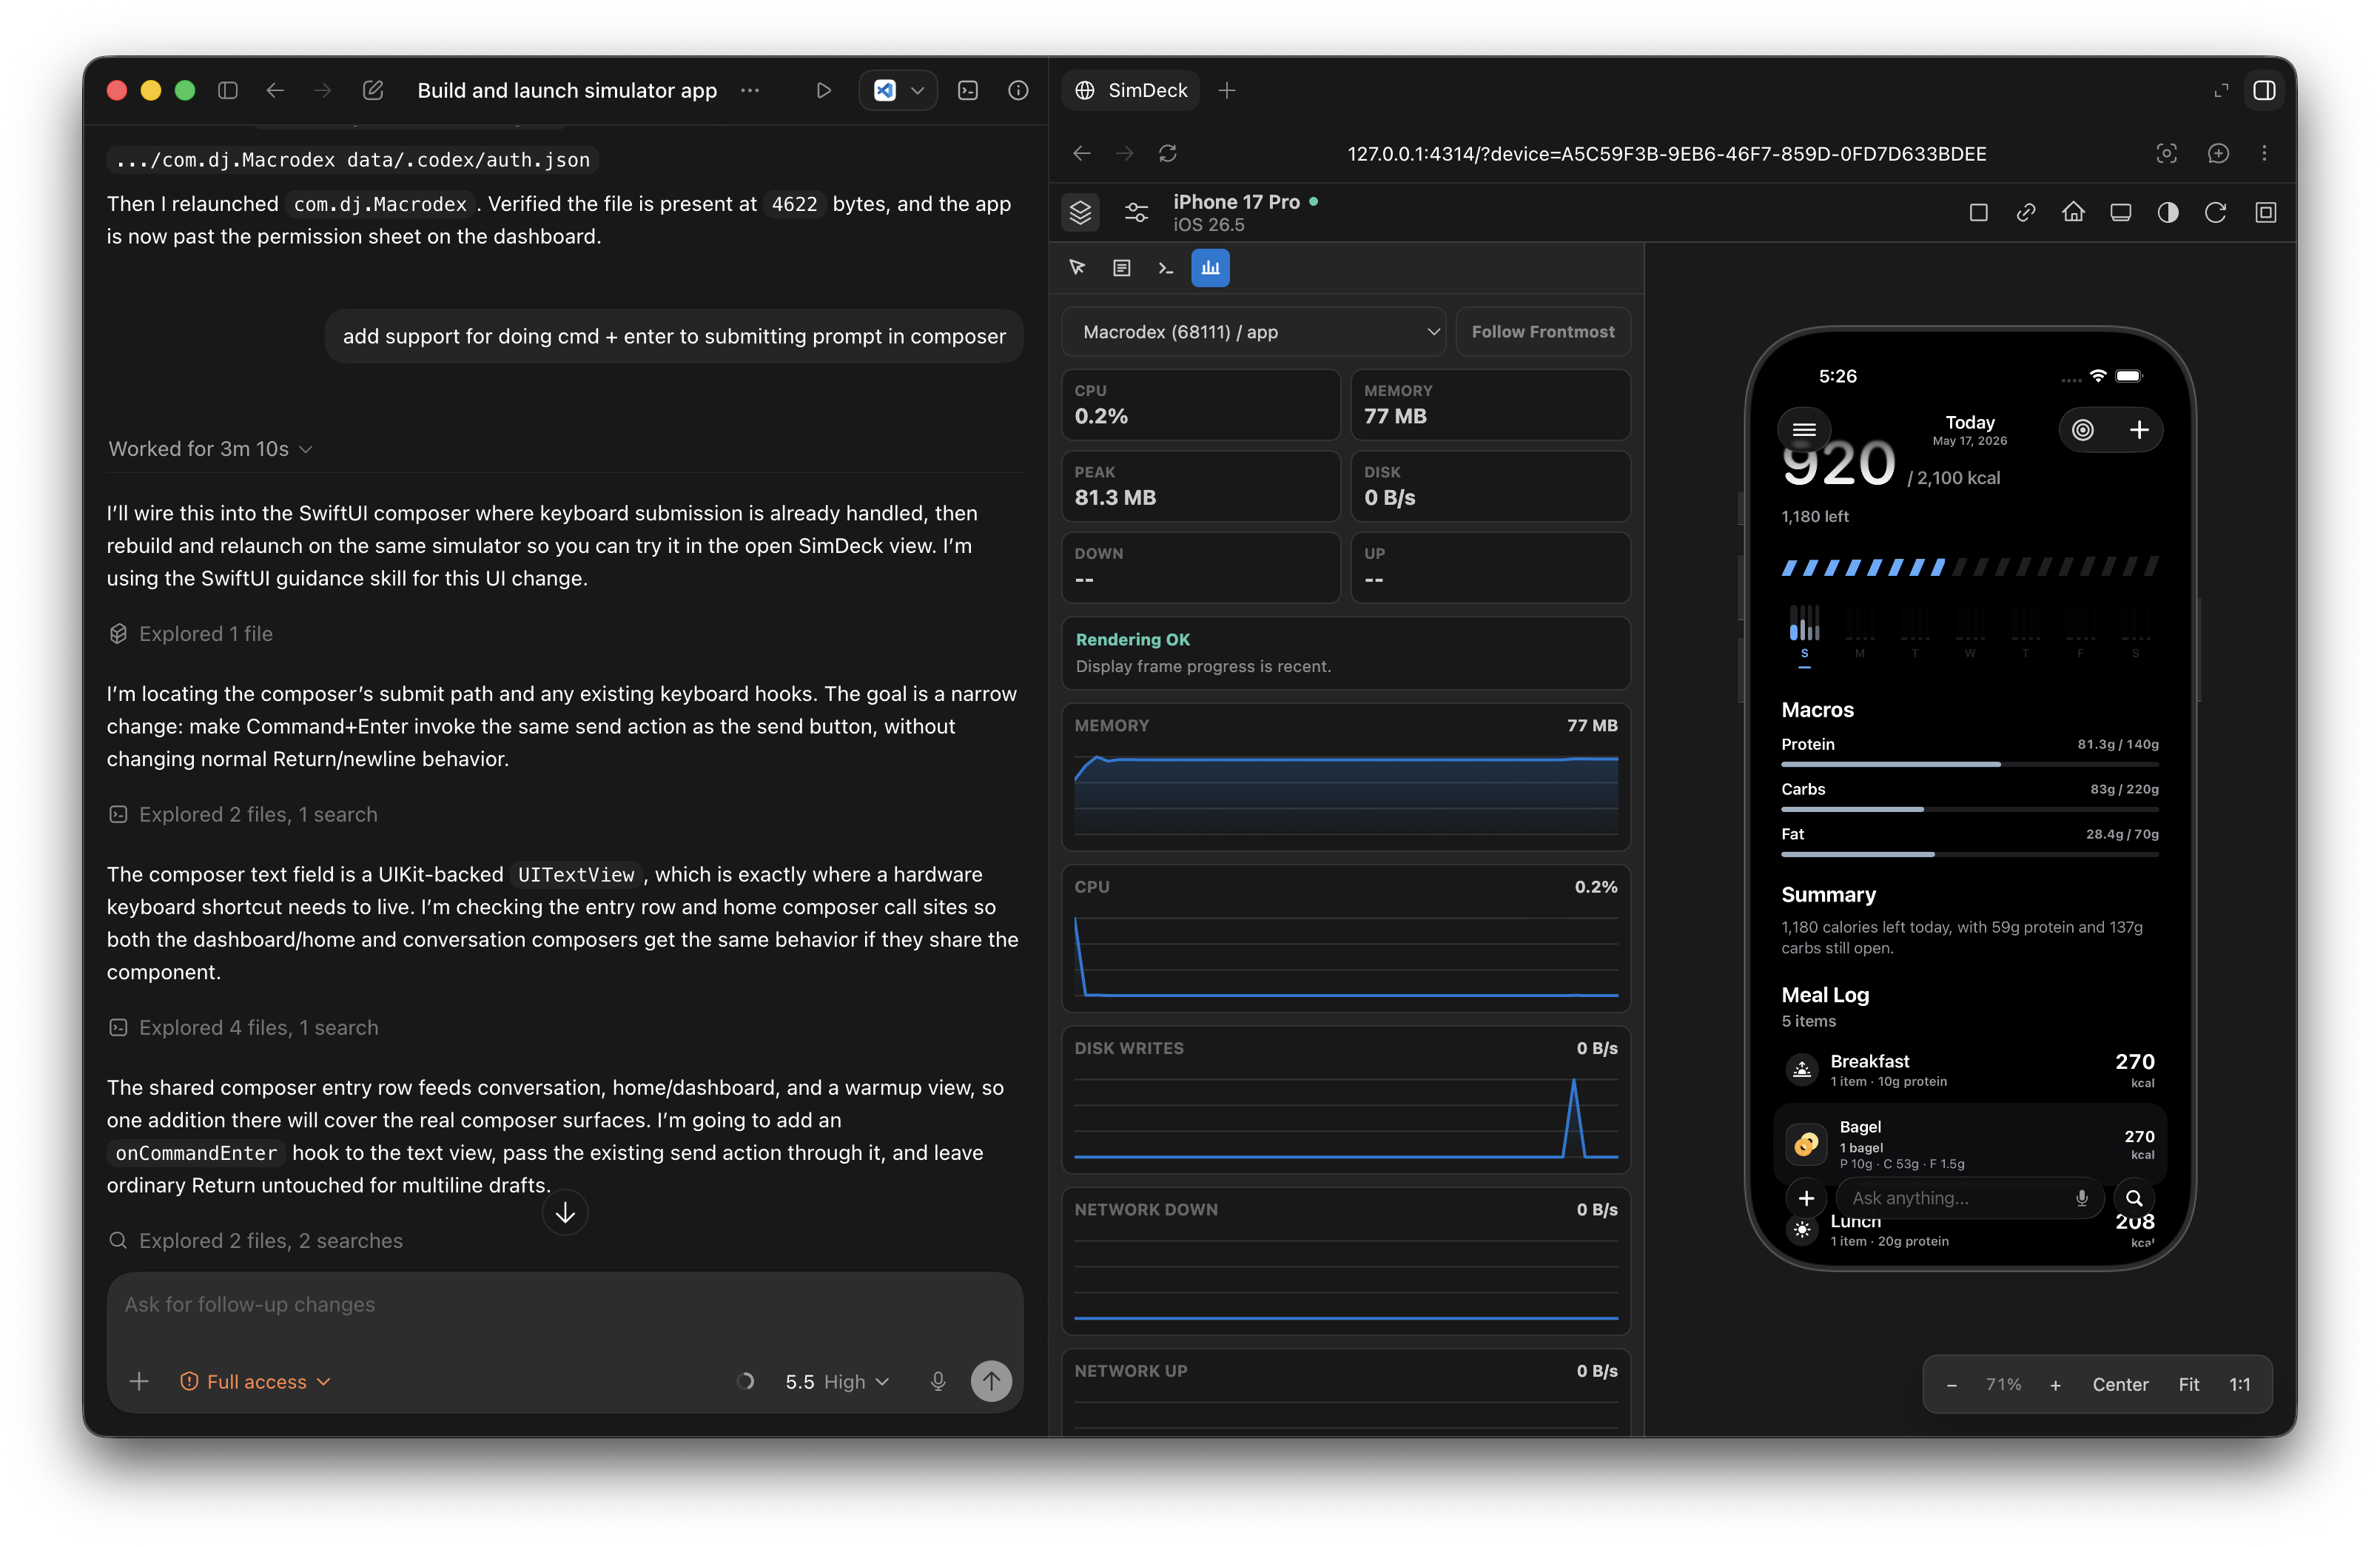Image resolution: width=2380 pixels, height=1547 pixels.
Task: Tap the search icon in Macrodex composer
Action: pyautogui.click(x=2134, y=1198)
